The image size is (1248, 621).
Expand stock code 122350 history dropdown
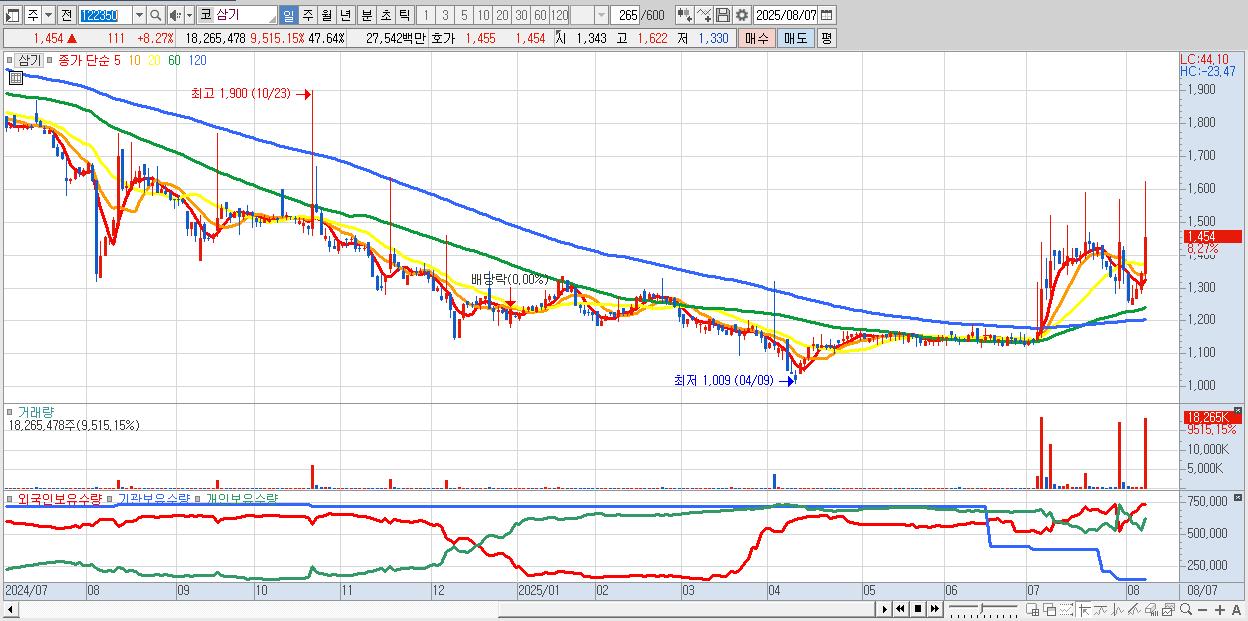point(139,15)
